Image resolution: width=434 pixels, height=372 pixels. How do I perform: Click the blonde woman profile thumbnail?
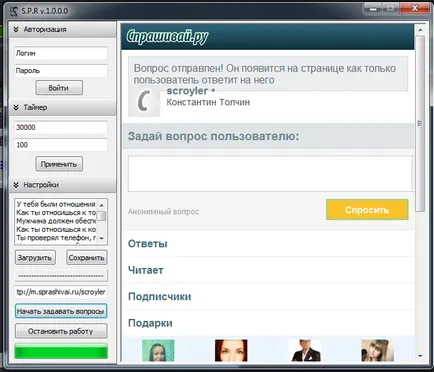[378, 350]
